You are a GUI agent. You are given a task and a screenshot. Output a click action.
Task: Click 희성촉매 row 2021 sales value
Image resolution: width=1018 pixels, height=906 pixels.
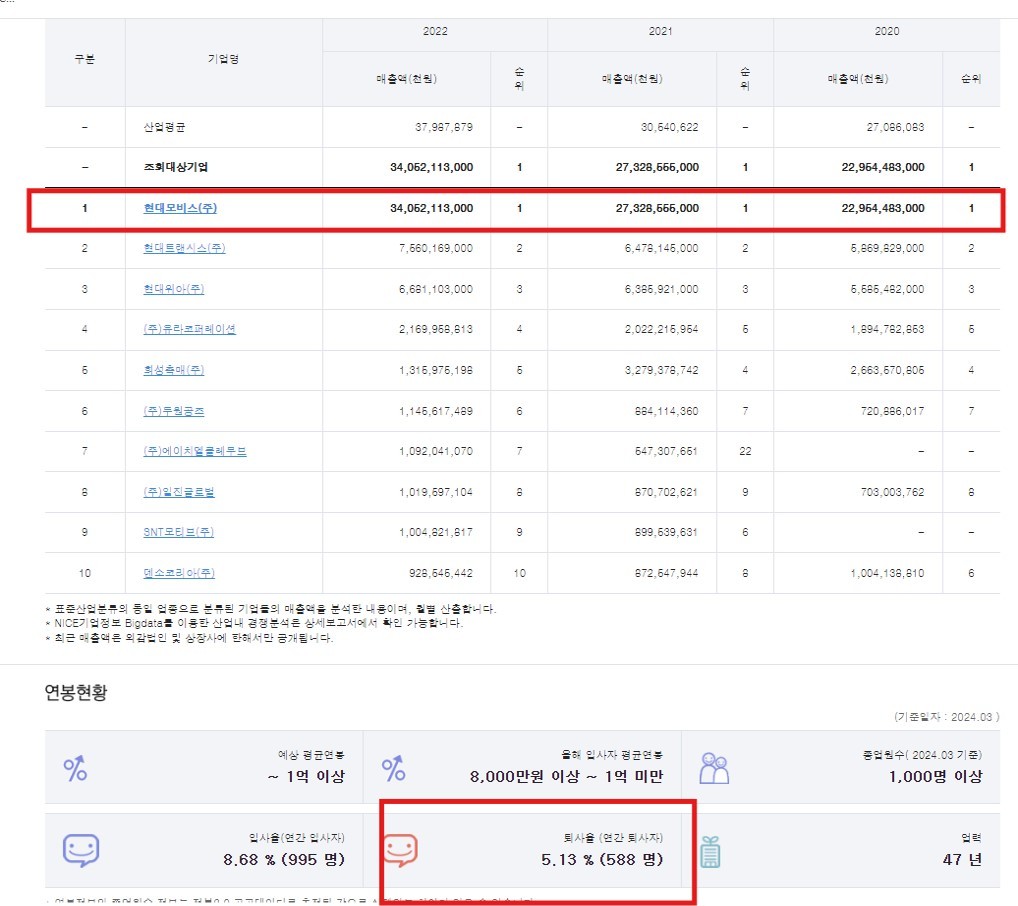coord(662,370)
